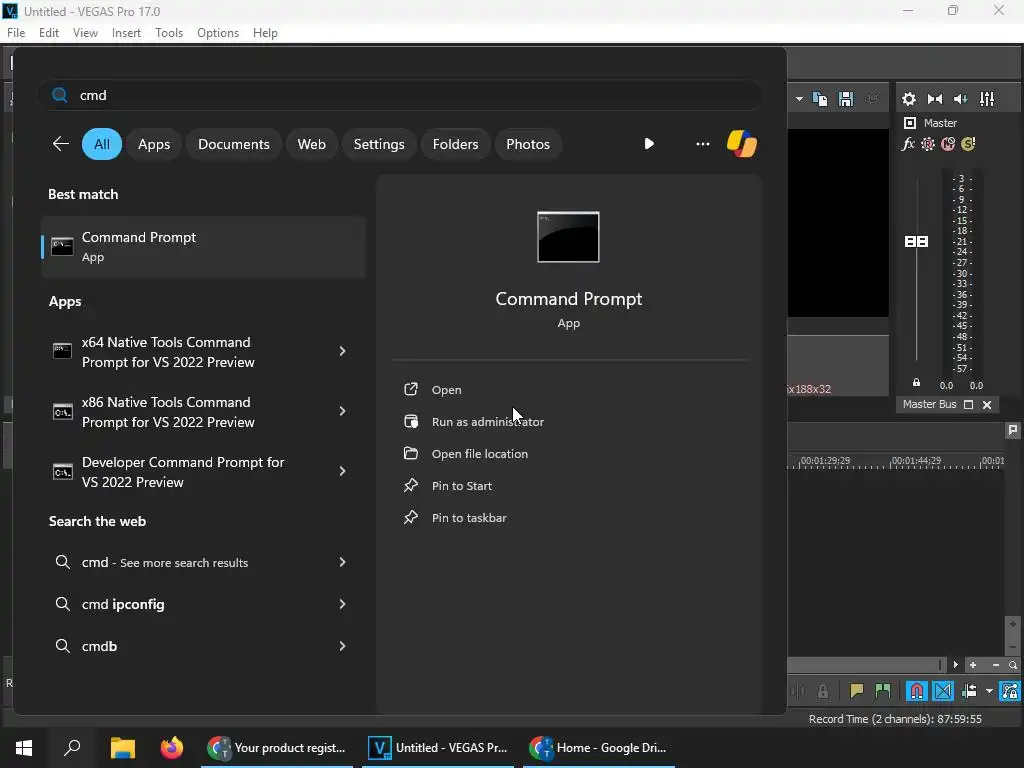Click the Master automation settings icon
Screen dimensions: 1024x768
[x=927, y=144]
